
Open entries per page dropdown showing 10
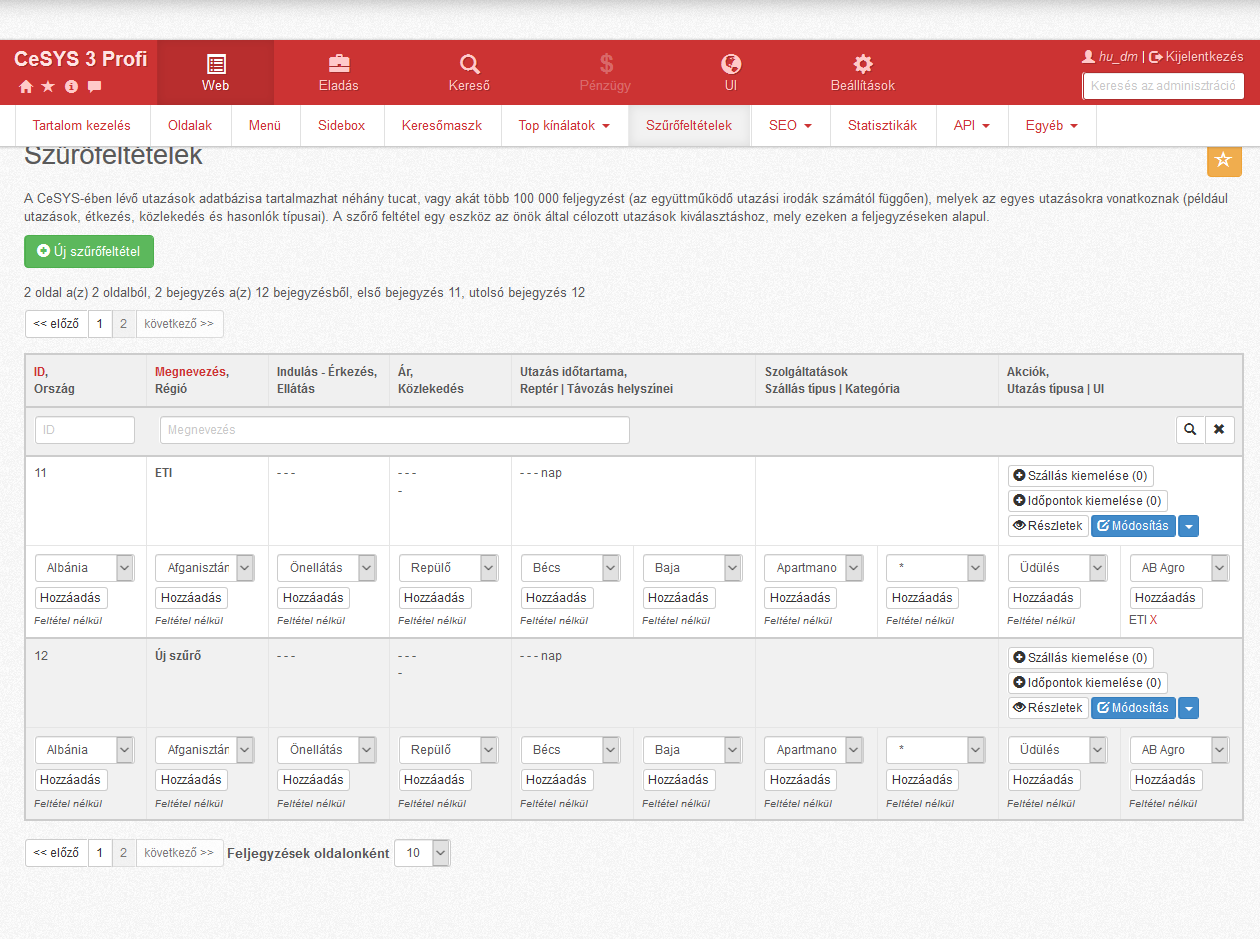coord(422,853)
